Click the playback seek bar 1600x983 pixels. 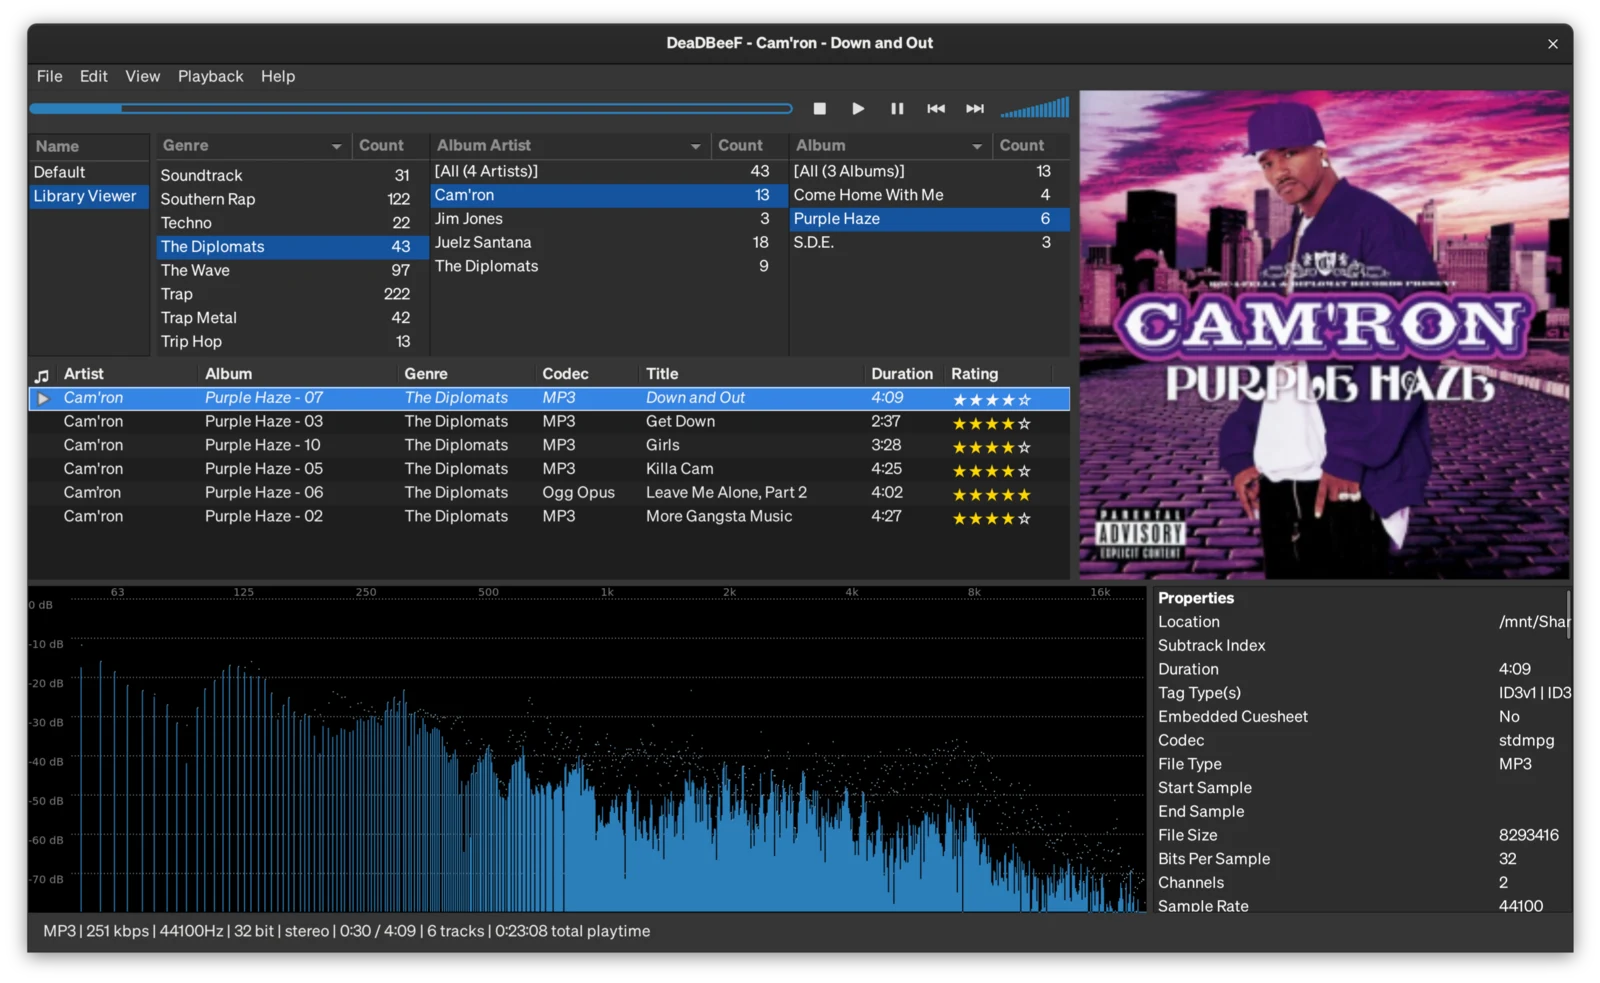click(x=411, y=108)
